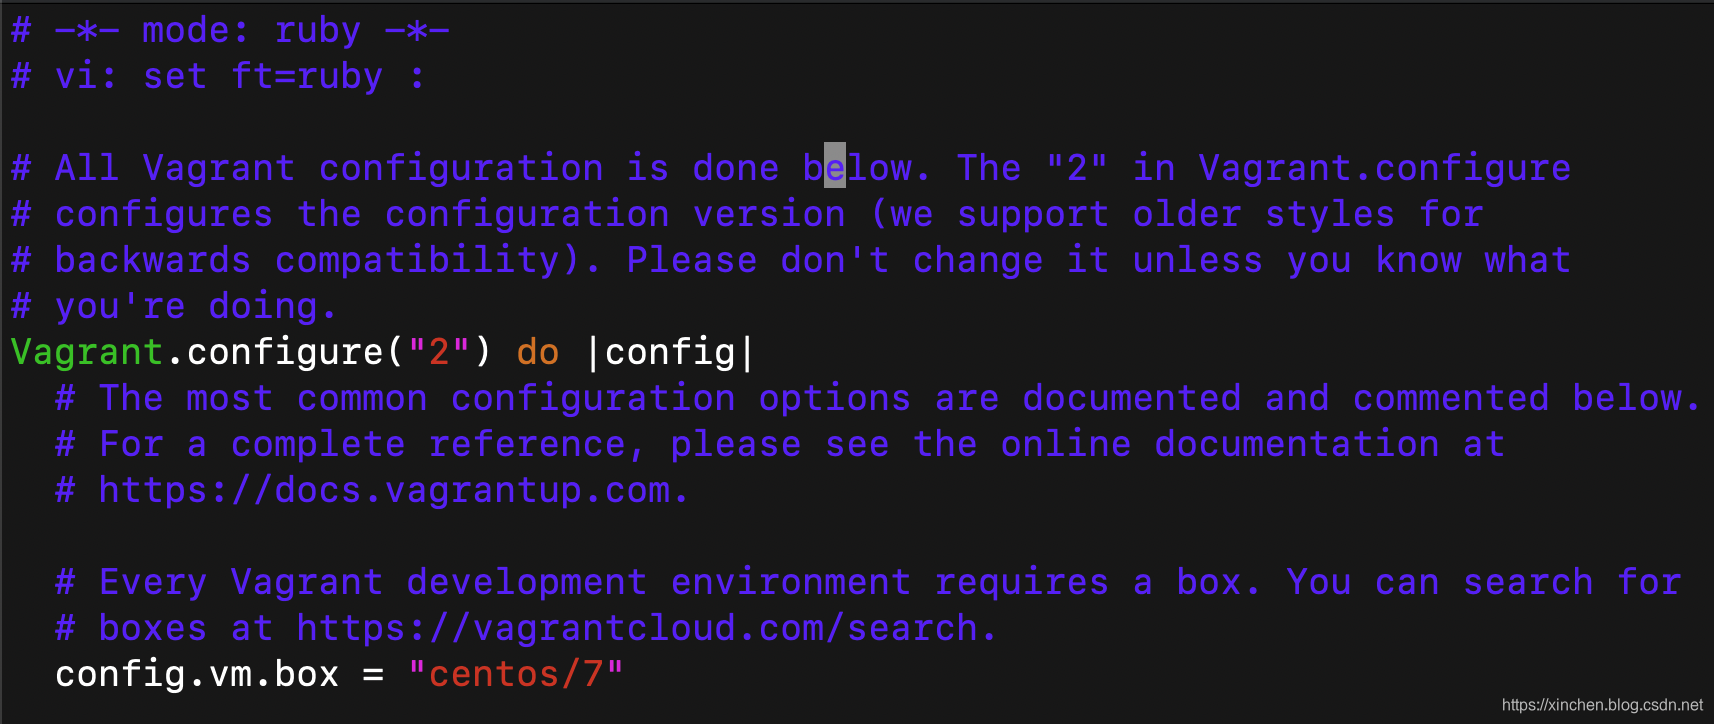Image resolution: width=1714 pixels, height=724 pixels.
Task: Click the red "2" in Vagrant.configure call
Action: click(439, 352)
